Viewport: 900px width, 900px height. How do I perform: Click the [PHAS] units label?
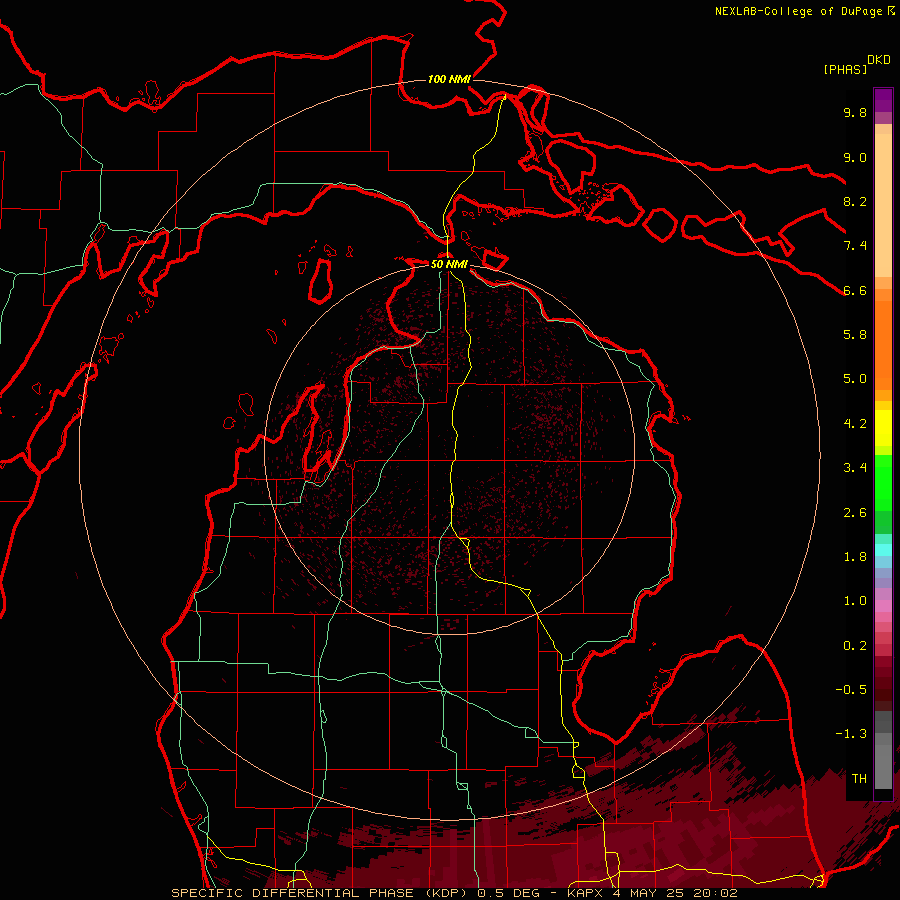[845, 69]
